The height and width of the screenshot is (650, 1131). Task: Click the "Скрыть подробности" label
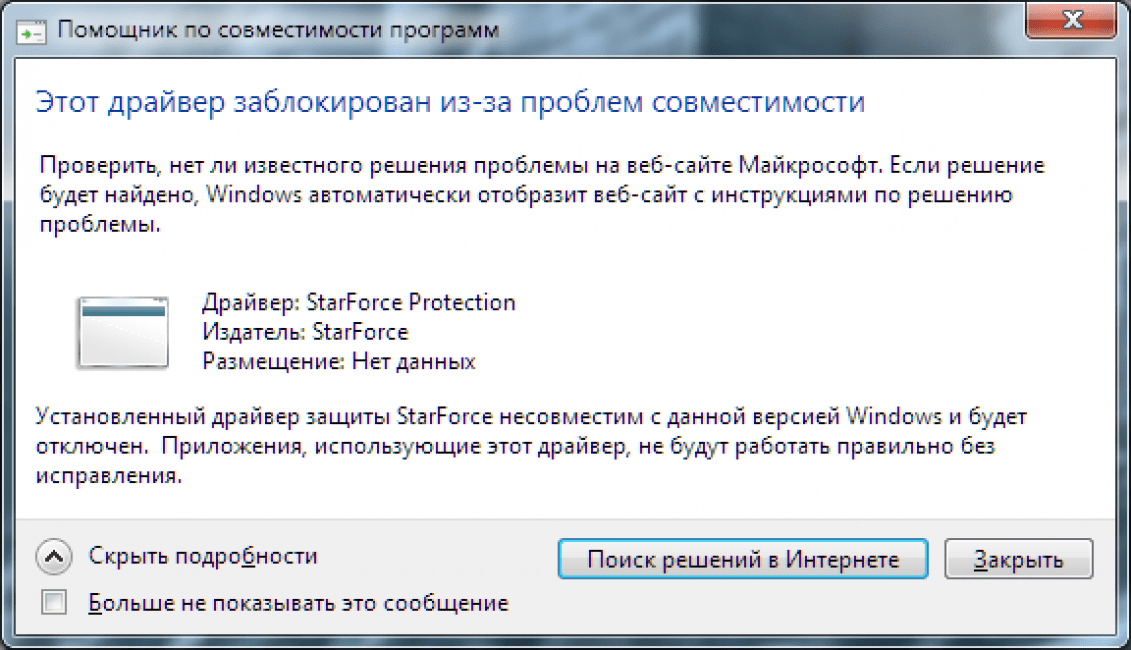(203, 556)
